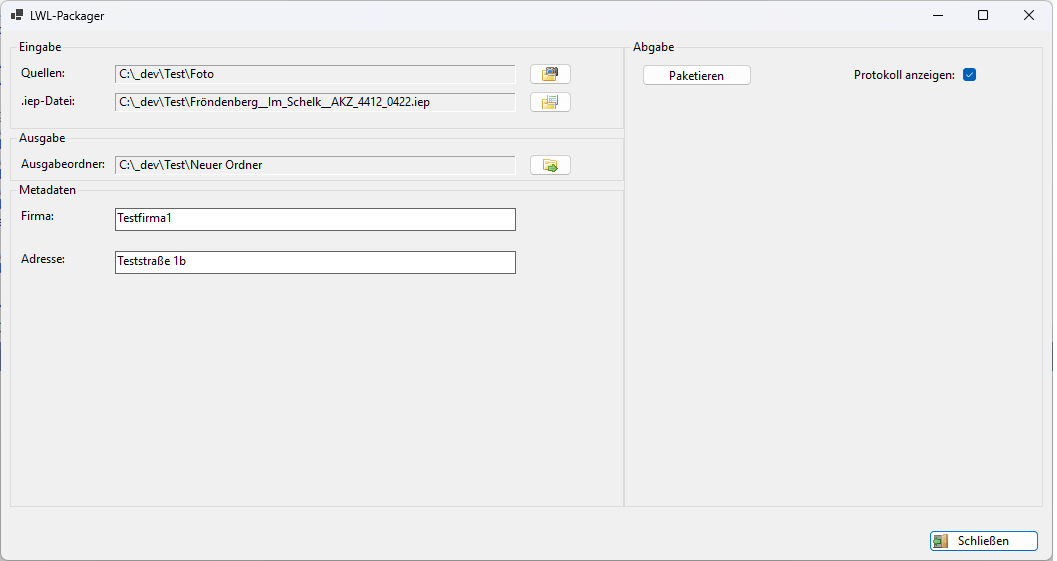
Task: Focus the Adresse field containing Teststraße 1b
Action: point(315,262)
